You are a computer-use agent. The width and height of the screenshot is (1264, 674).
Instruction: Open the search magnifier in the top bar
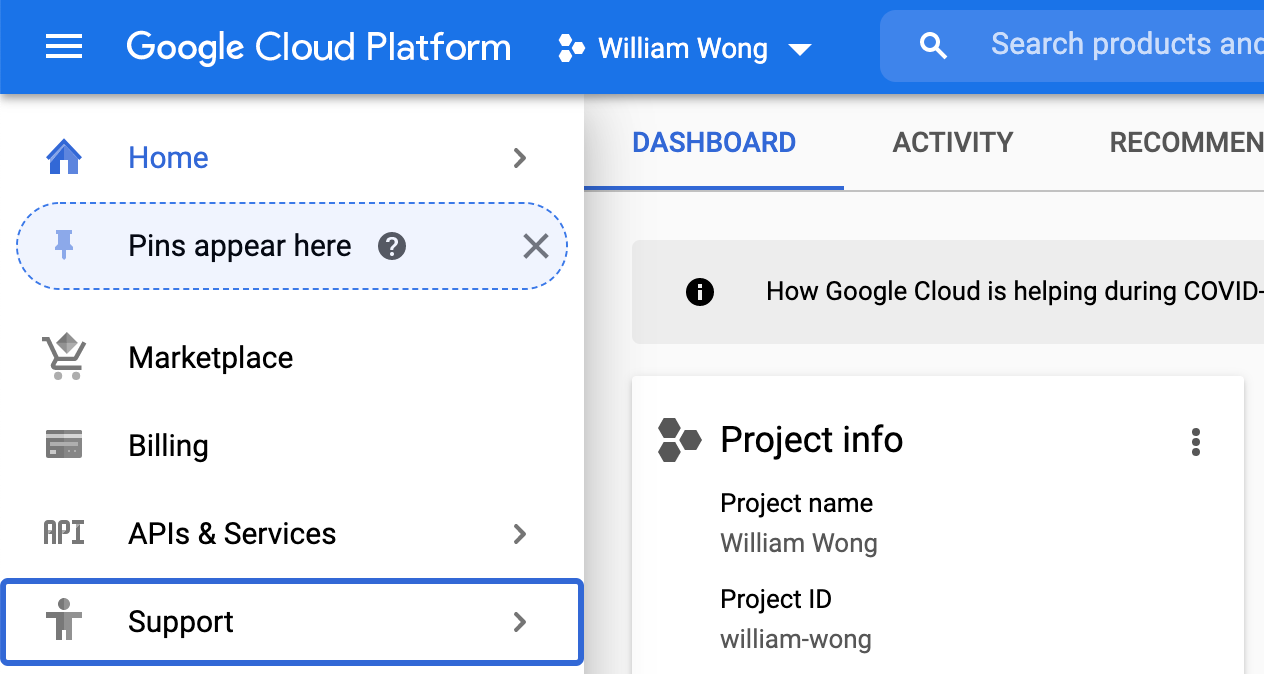click(932, 44)
